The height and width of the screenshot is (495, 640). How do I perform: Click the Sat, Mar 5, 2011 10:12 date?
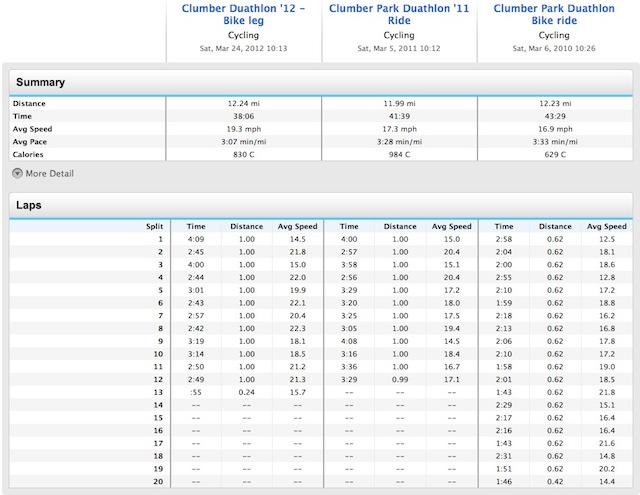coord(399,49)
